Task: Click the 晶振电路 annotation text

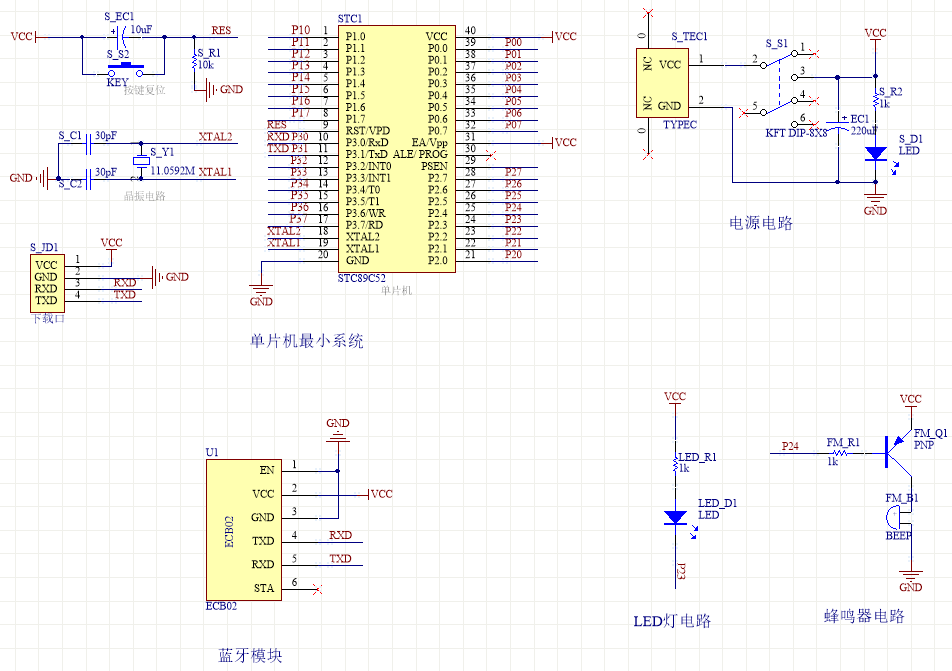Action: click(x=144, y=196)
